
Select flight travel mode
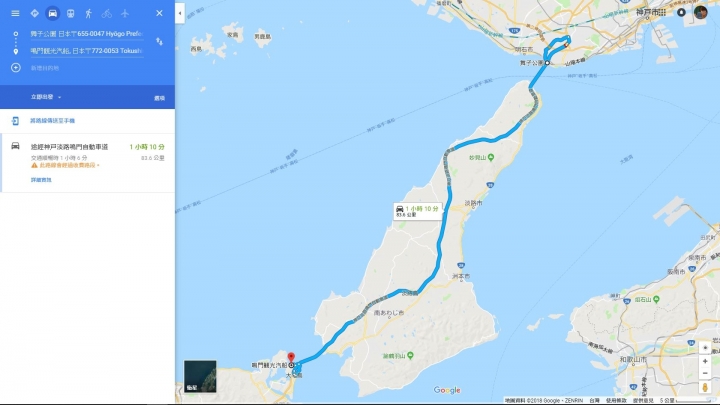(125, 13)
